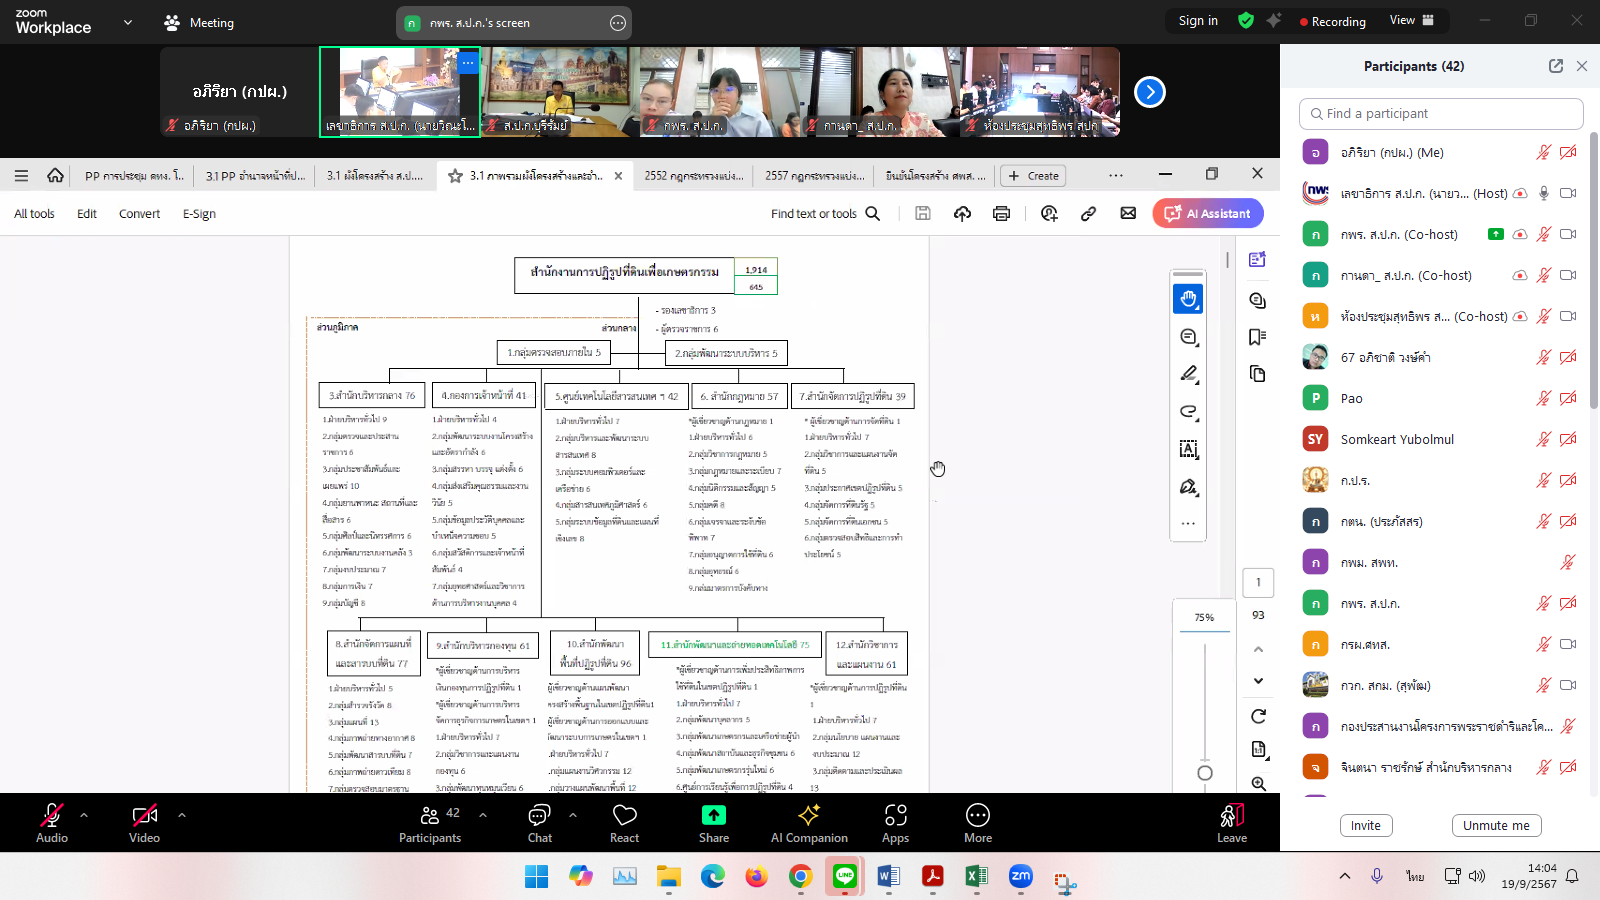Expand Participants options arrow

483,815
